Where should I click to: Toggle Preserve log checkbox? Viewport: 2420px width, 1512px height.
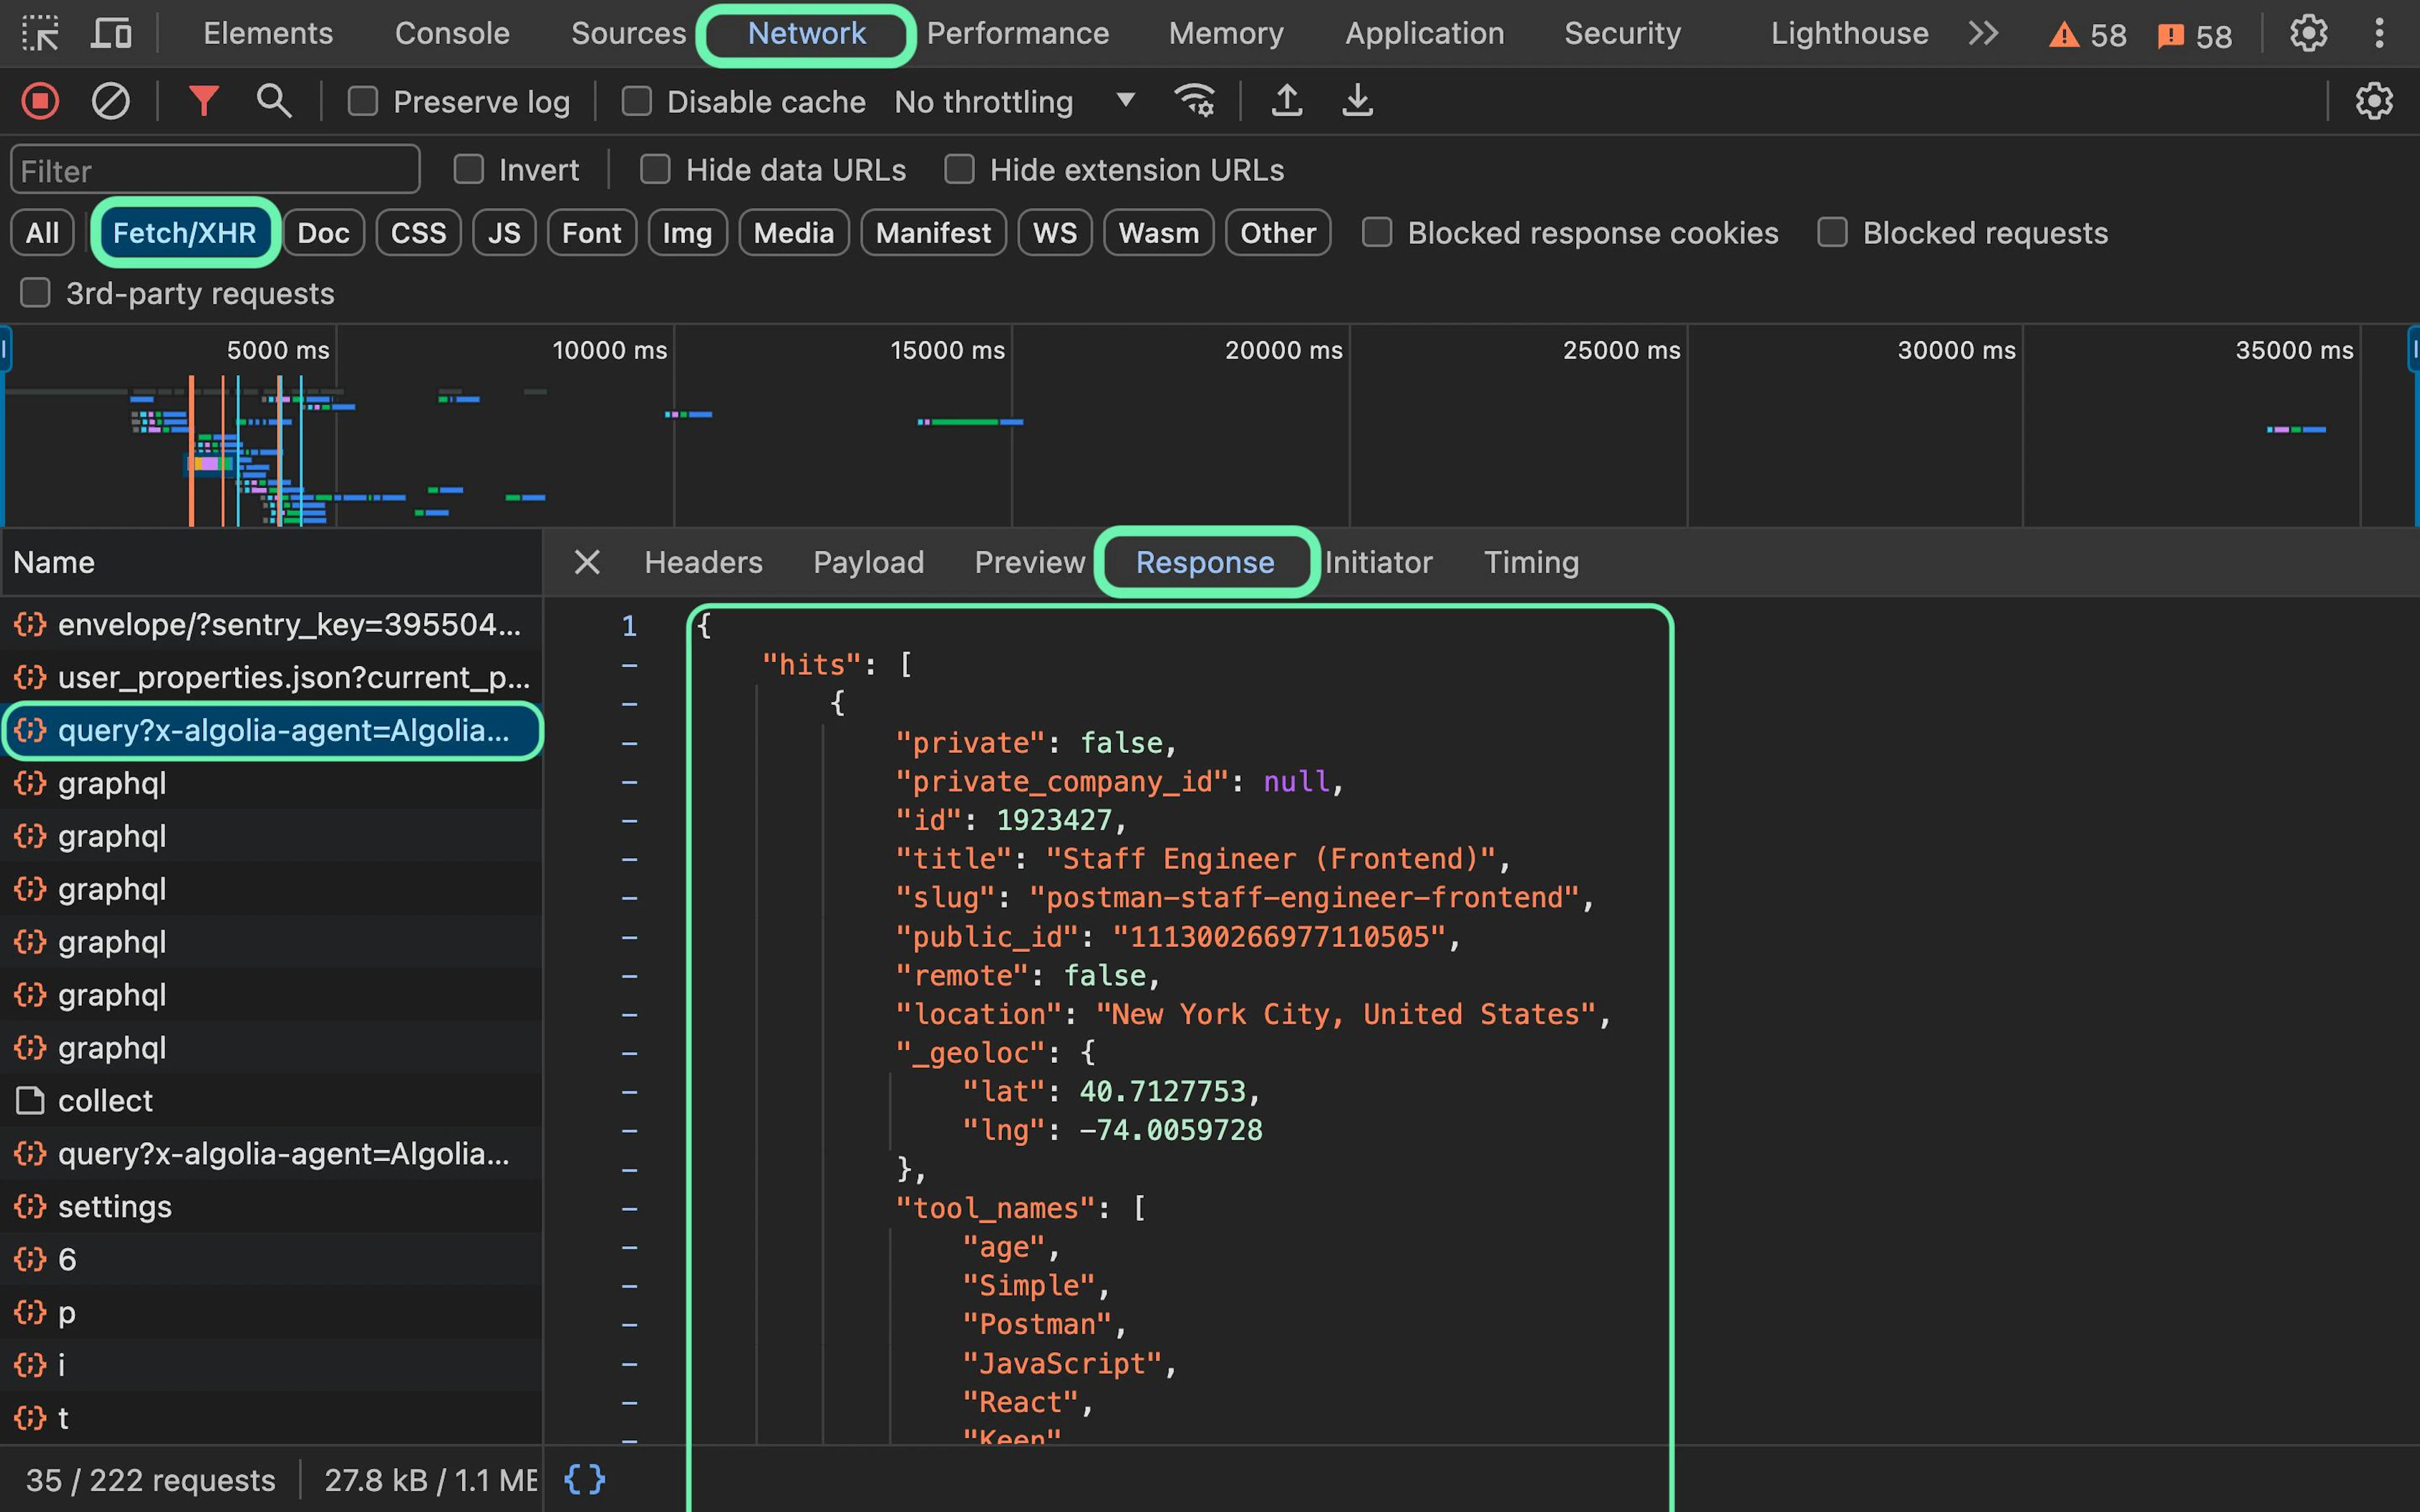(x=362, y=101)
